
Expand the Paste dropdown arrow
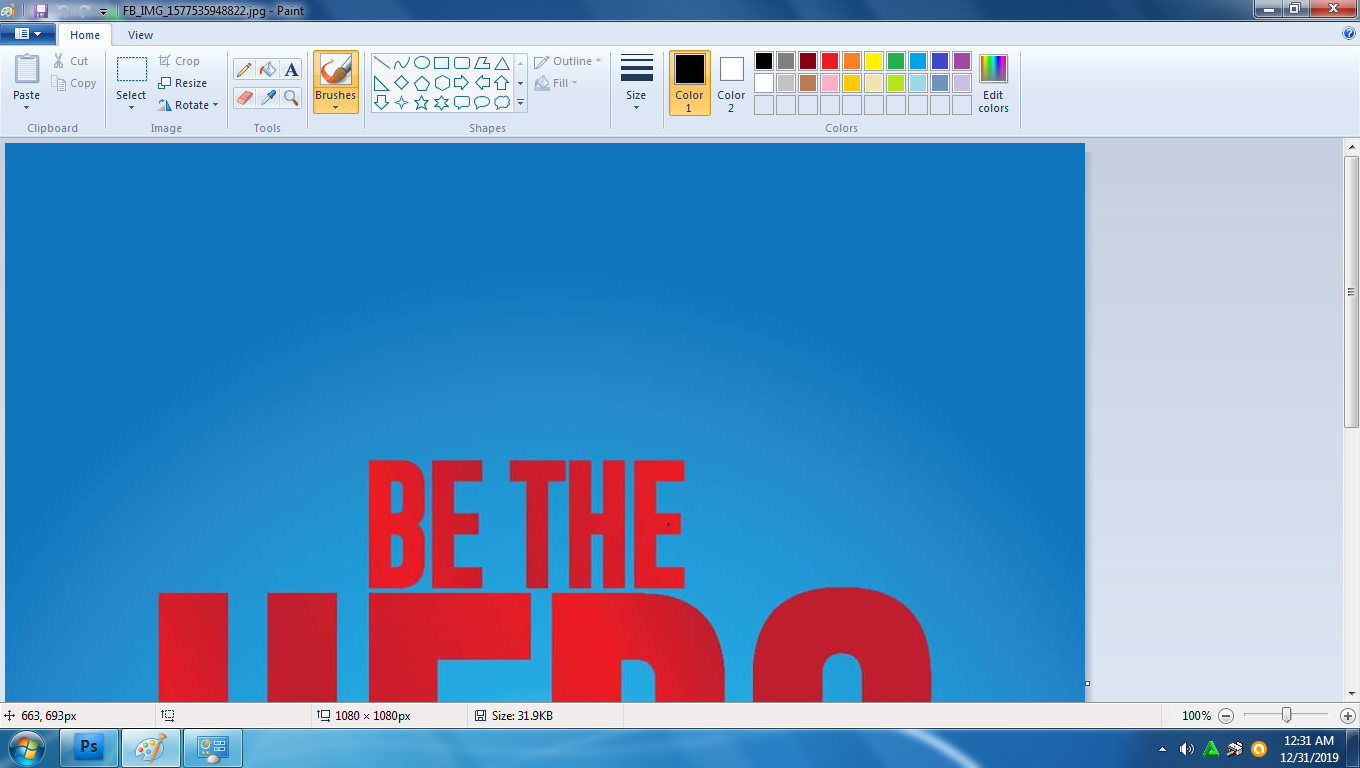(x=27, y=107)
